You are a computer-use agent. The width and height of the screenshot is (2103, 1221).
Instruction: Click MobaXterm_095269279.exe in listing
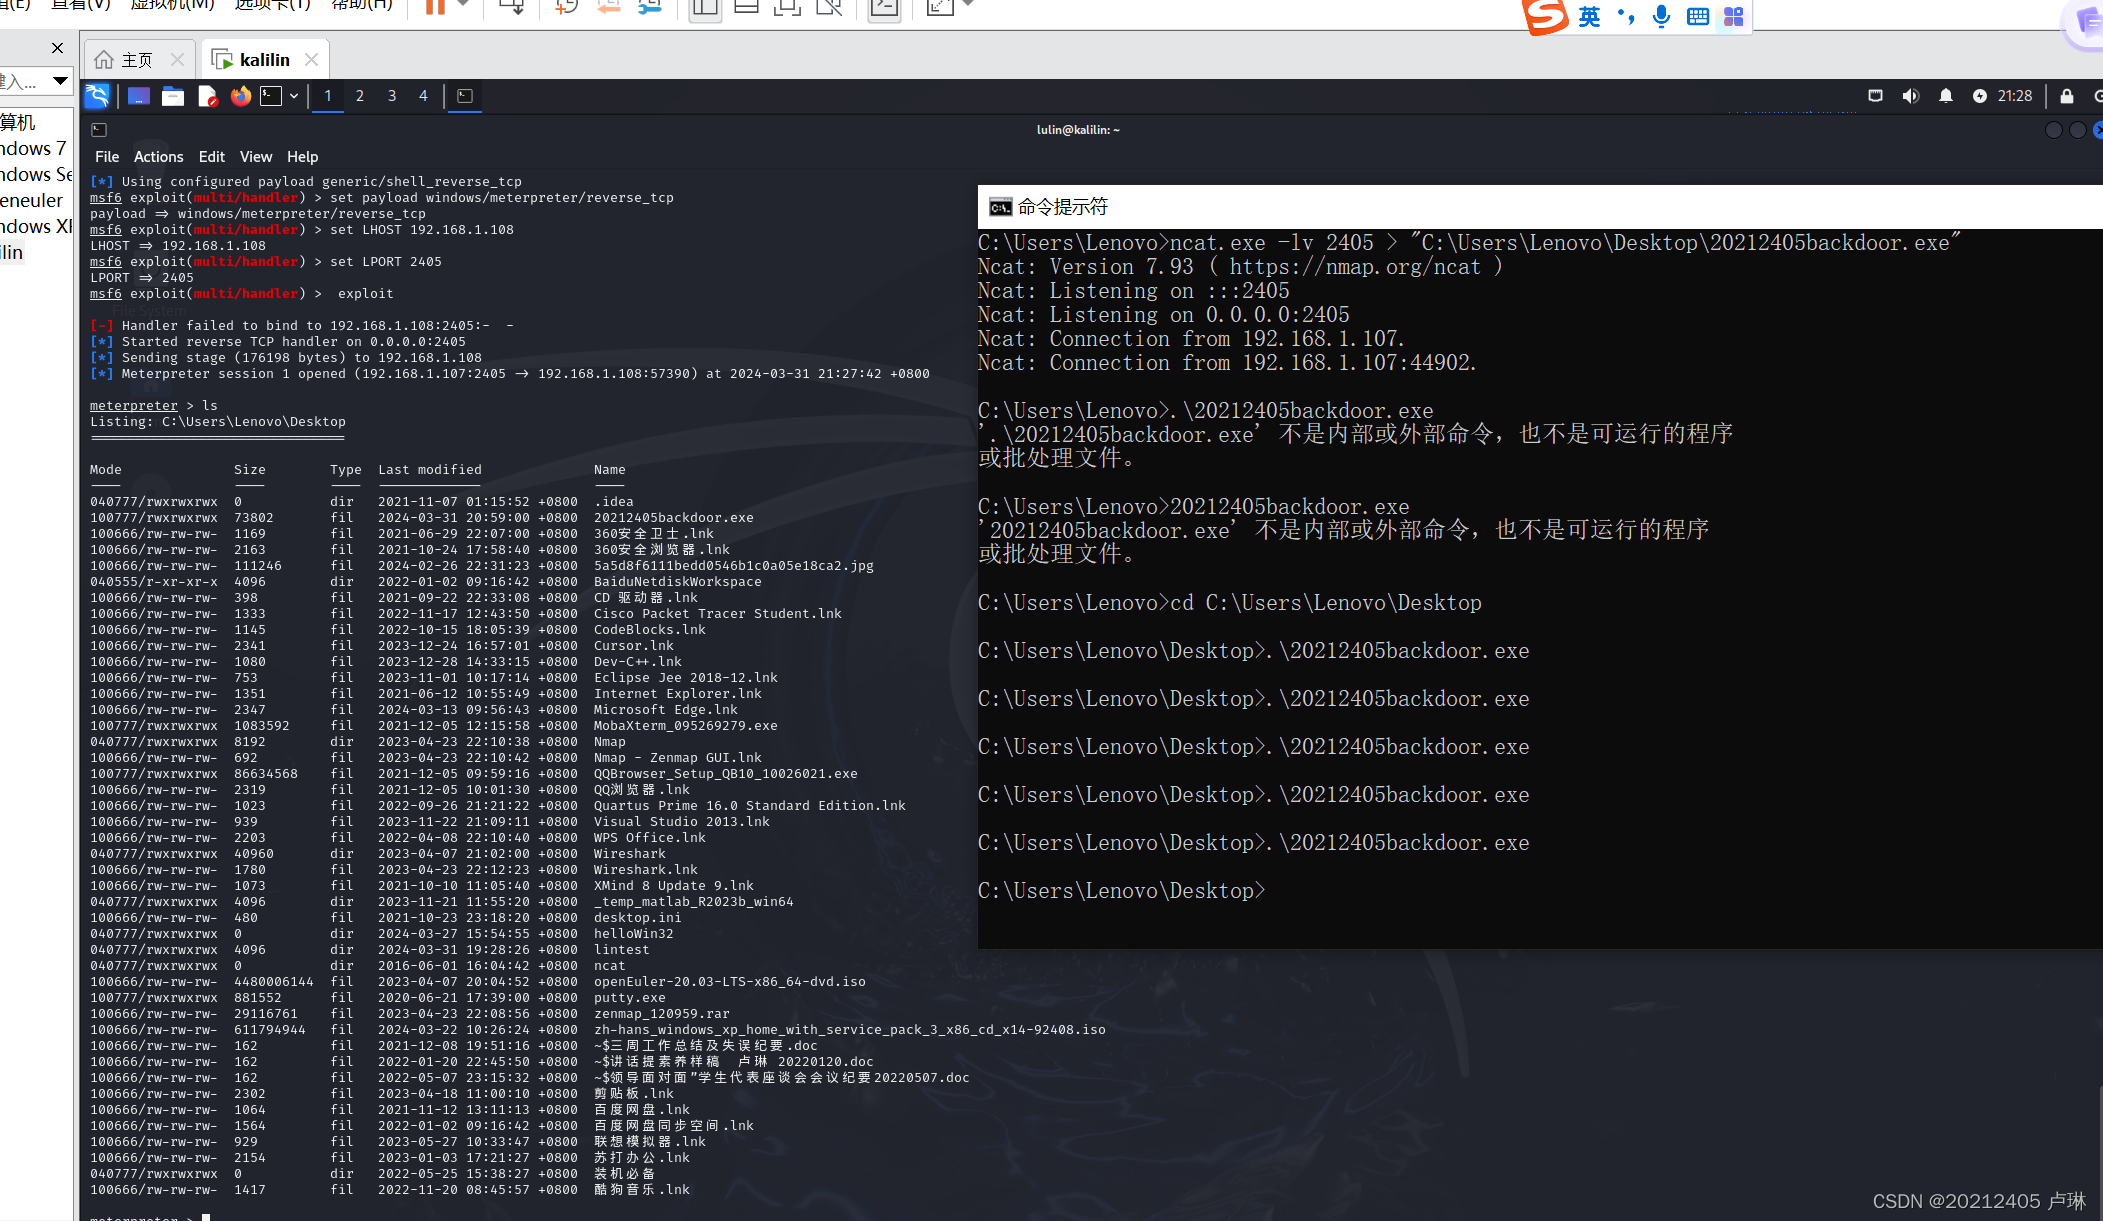point(686,726)
